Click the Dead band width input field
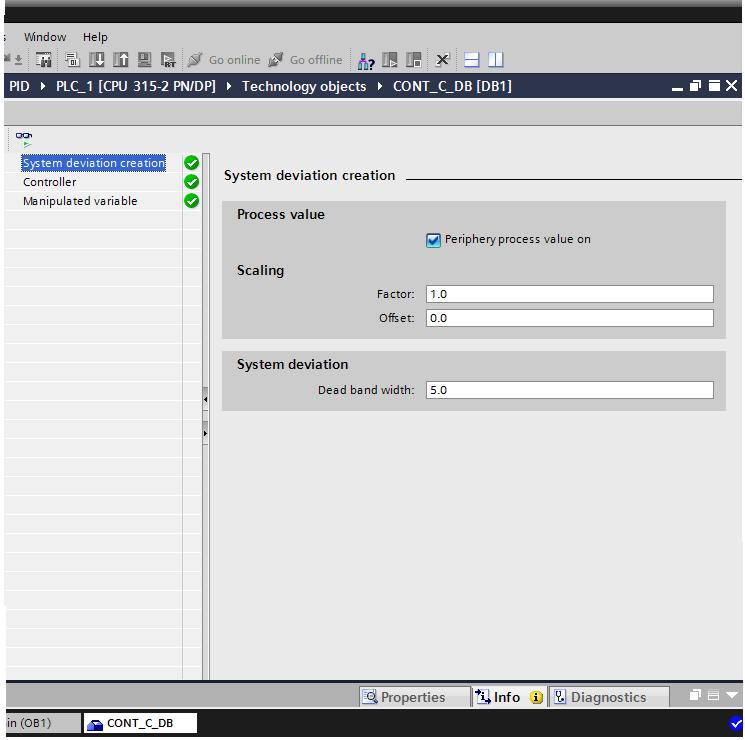 click(x=570, y=390)
